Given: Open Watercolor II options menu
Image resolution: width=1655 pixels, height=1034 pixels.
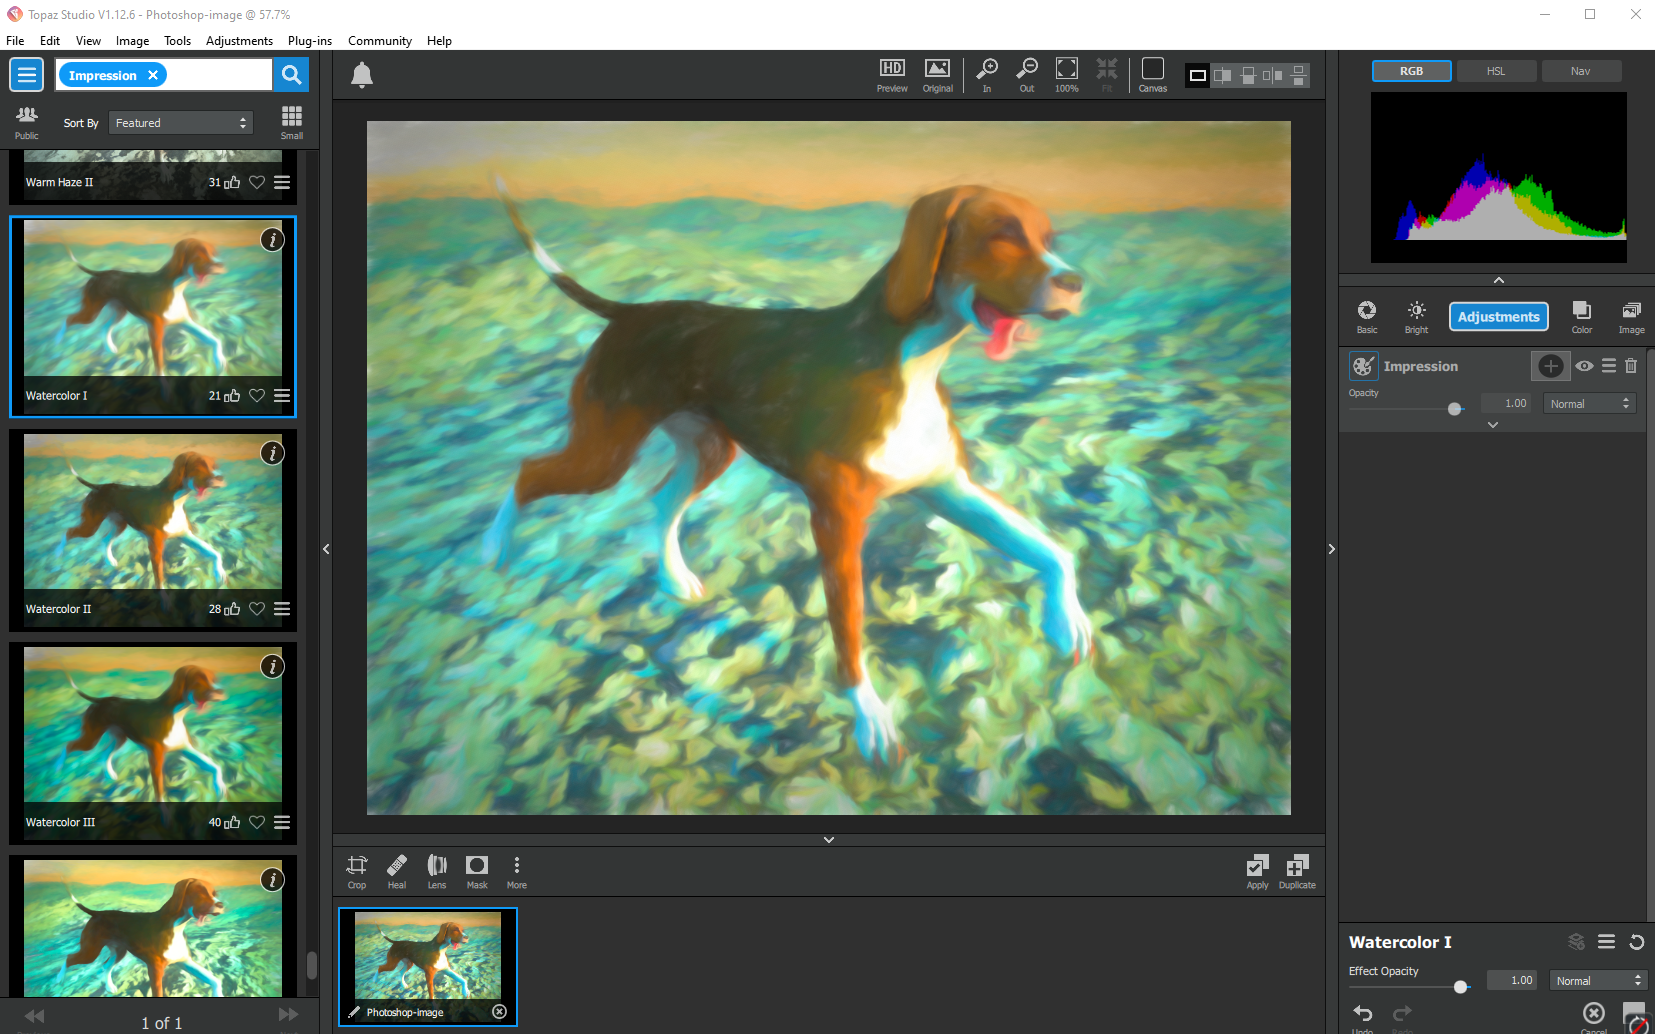Looking at the screenshot, I should point(282,609).
